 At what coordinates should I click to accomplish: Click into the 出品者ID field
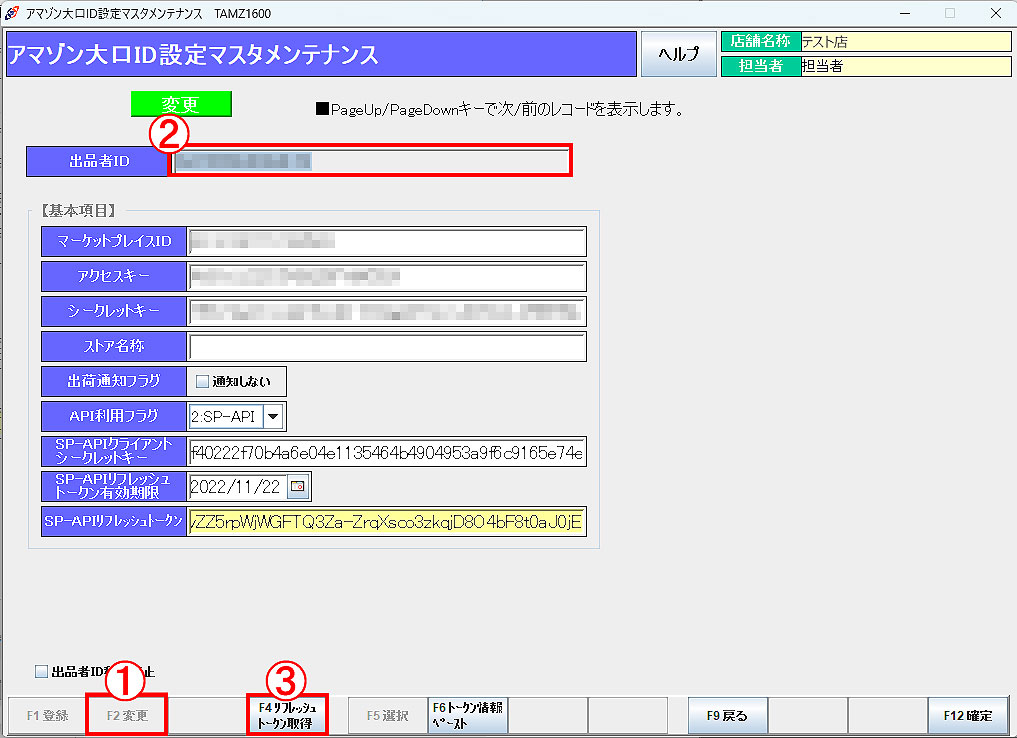coord(370,161)
